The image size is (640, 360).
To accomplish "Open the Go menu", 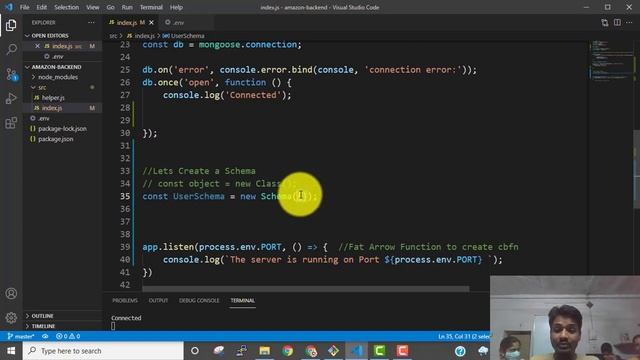I will click(x=110, y=7).
